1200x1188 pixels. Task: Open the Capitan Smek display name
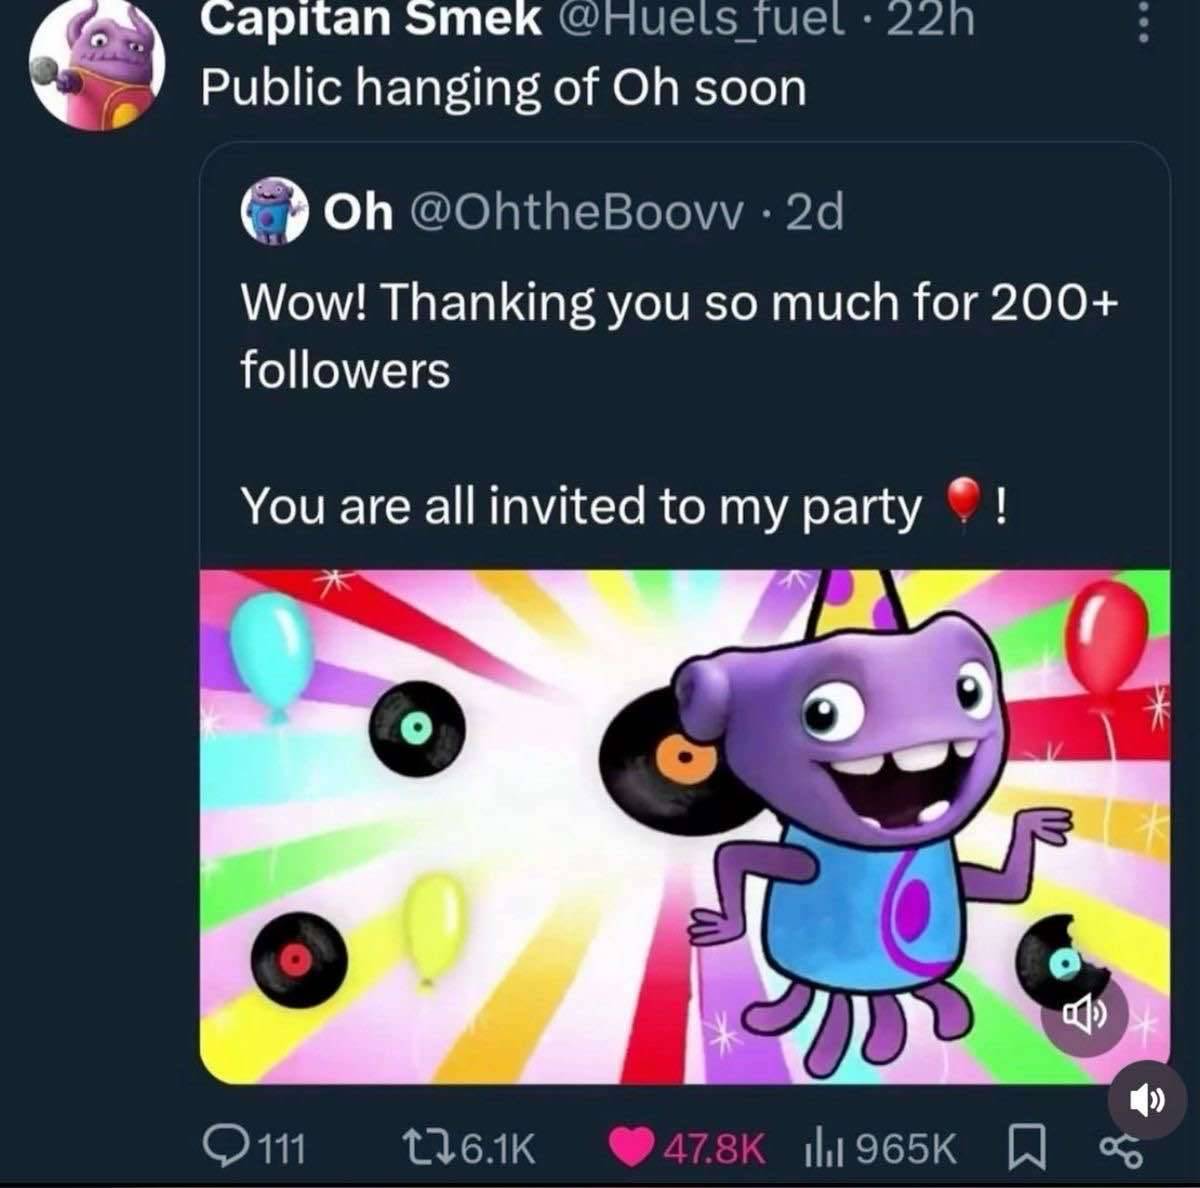[x=370, y=20]
